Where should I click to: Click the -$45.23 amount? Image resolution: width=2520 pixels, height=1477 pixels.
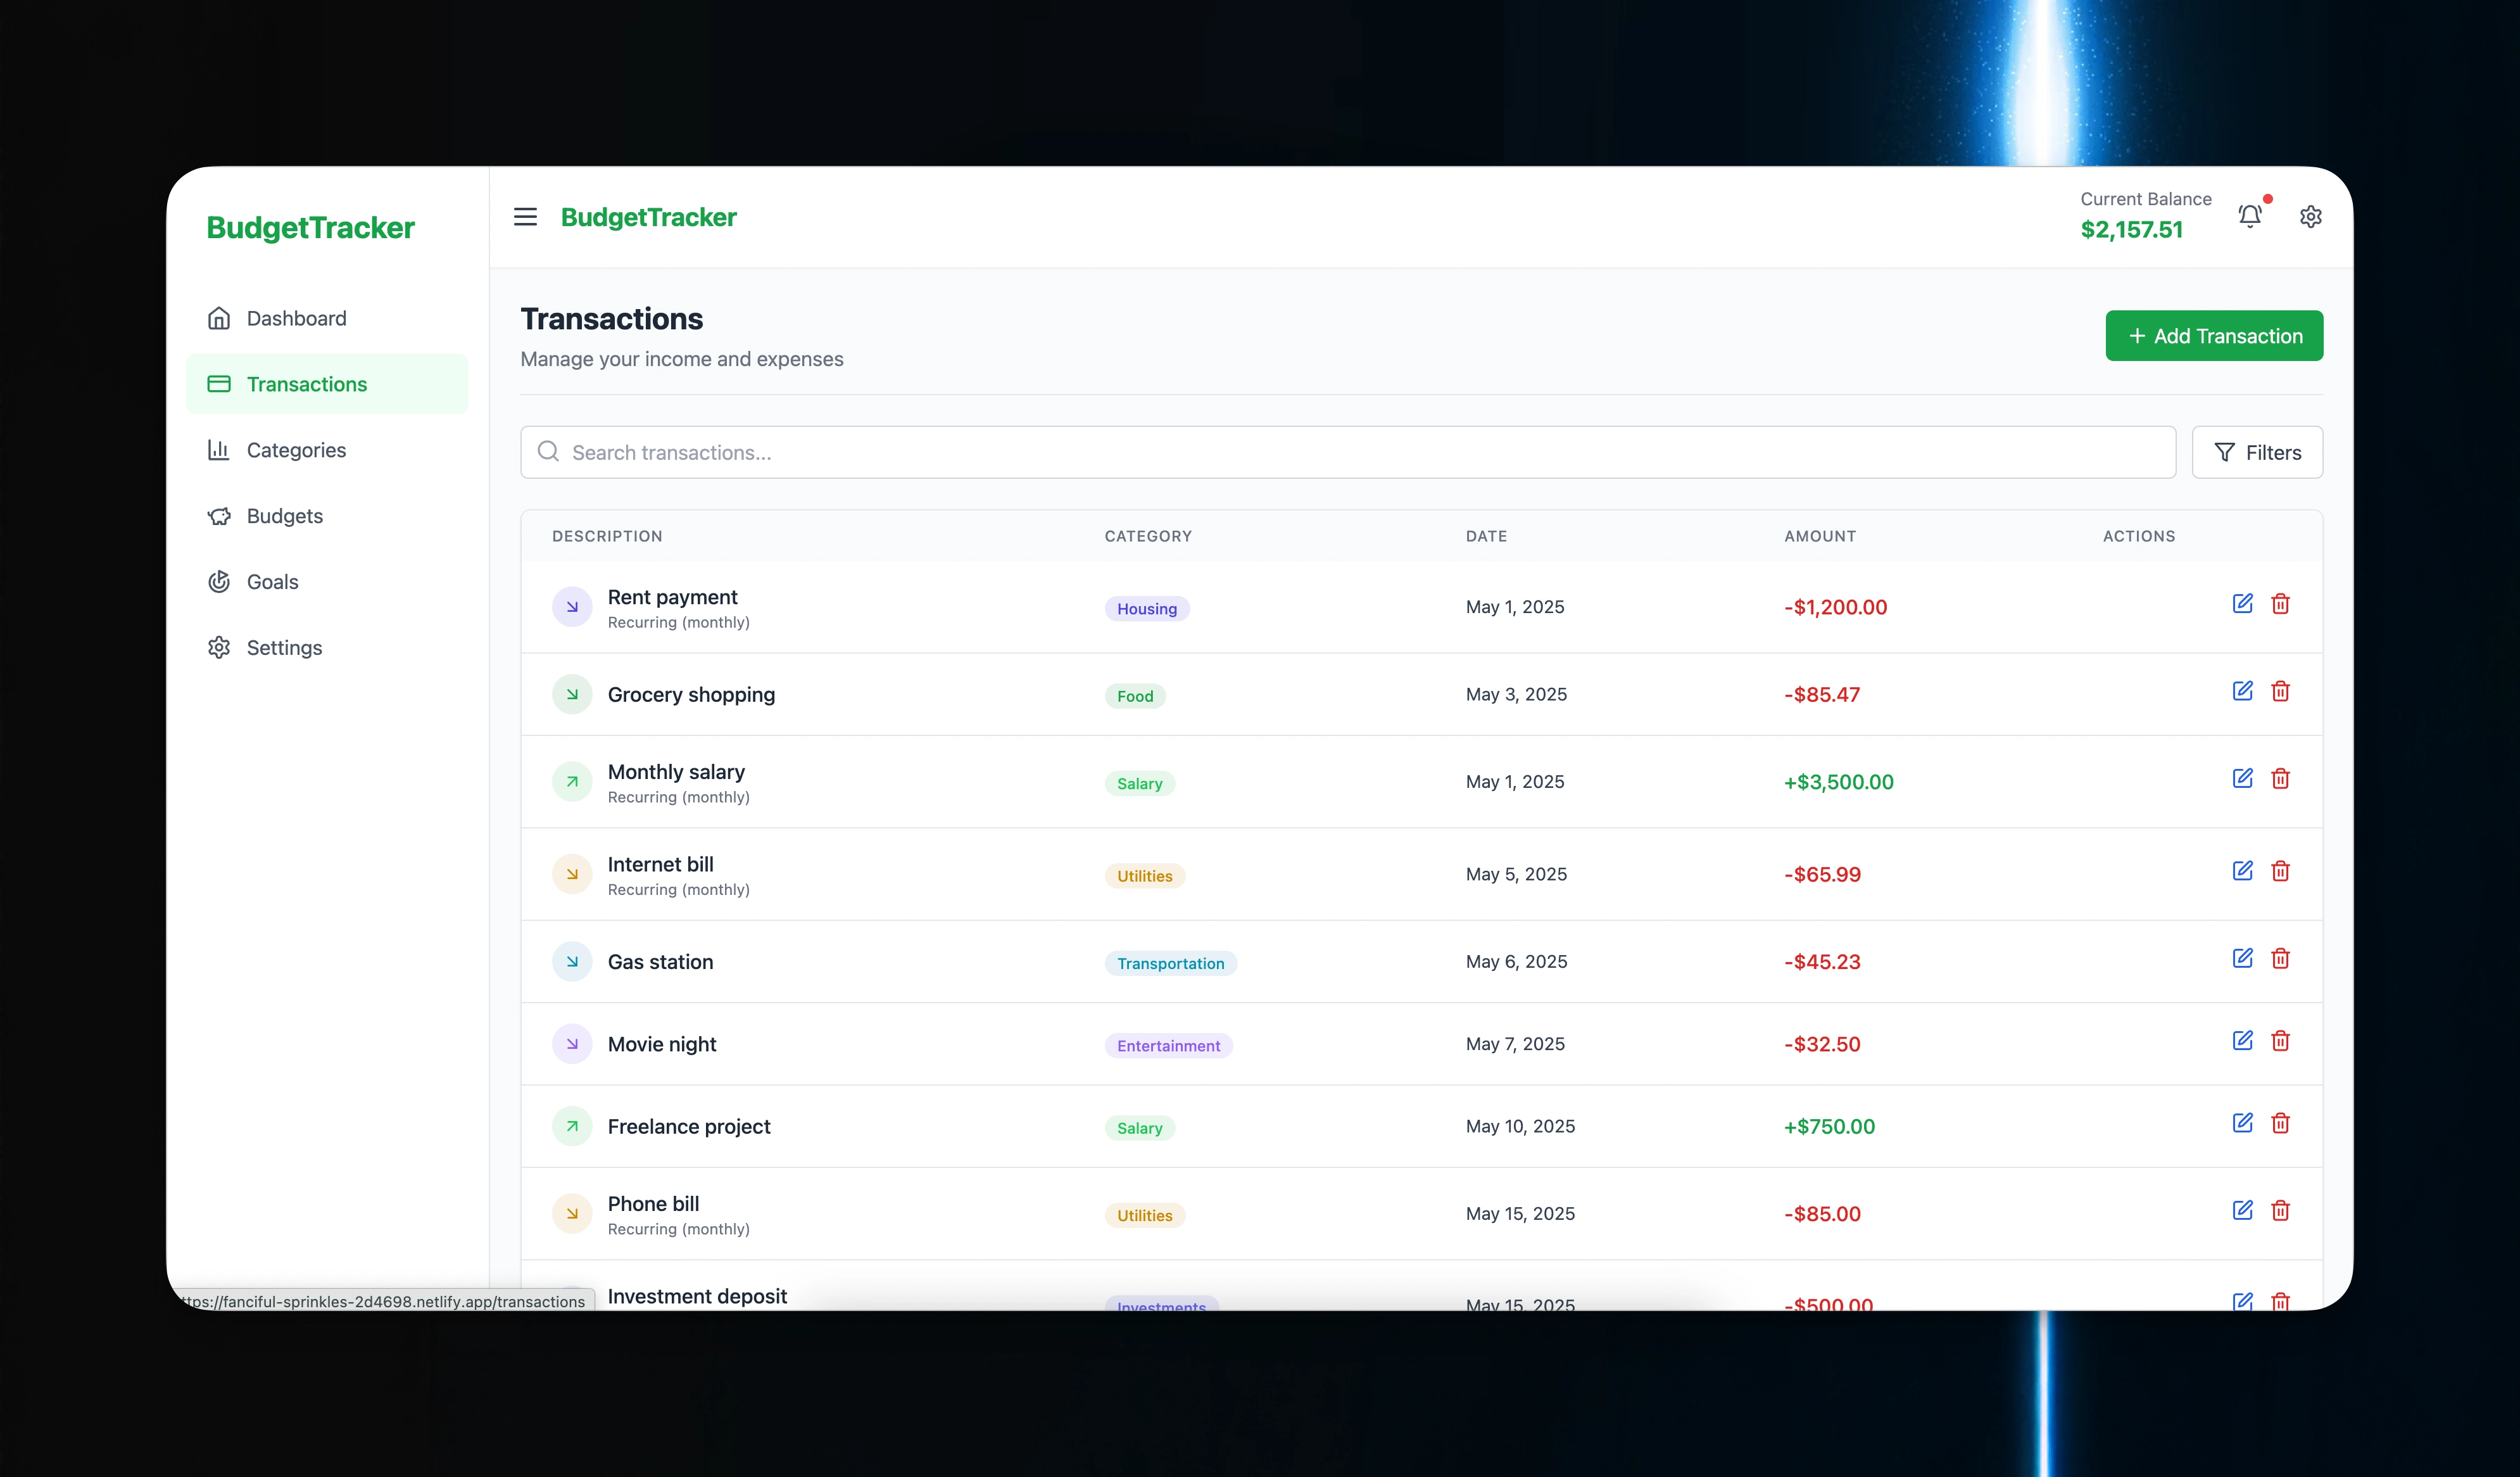coord(1822,962)
